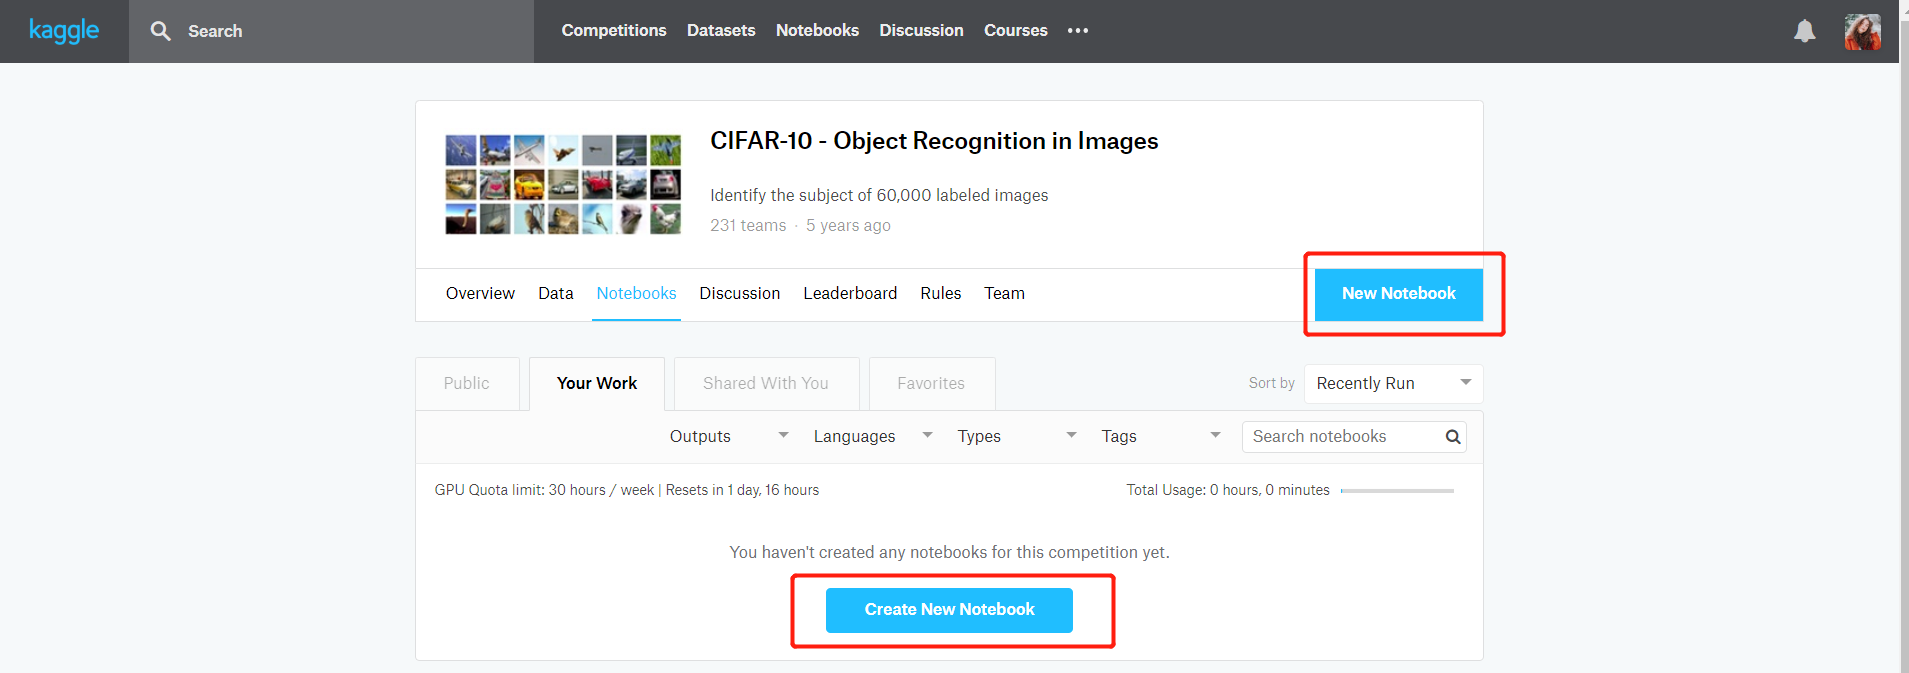Viewport: 1909px width, 673px height.
Task: Expand the Types filter dropdown
Action: click(x=1017, y=437)
